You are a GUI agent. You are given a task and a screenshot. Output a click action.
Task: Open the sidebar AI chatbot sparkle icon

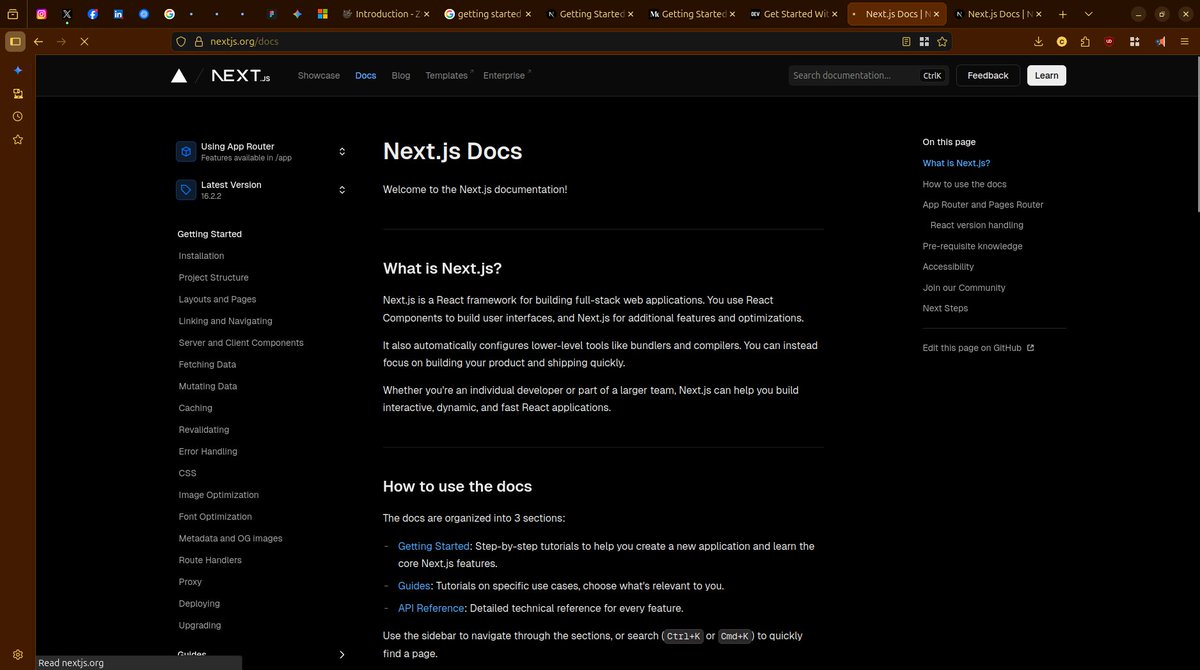coord(17,71)
